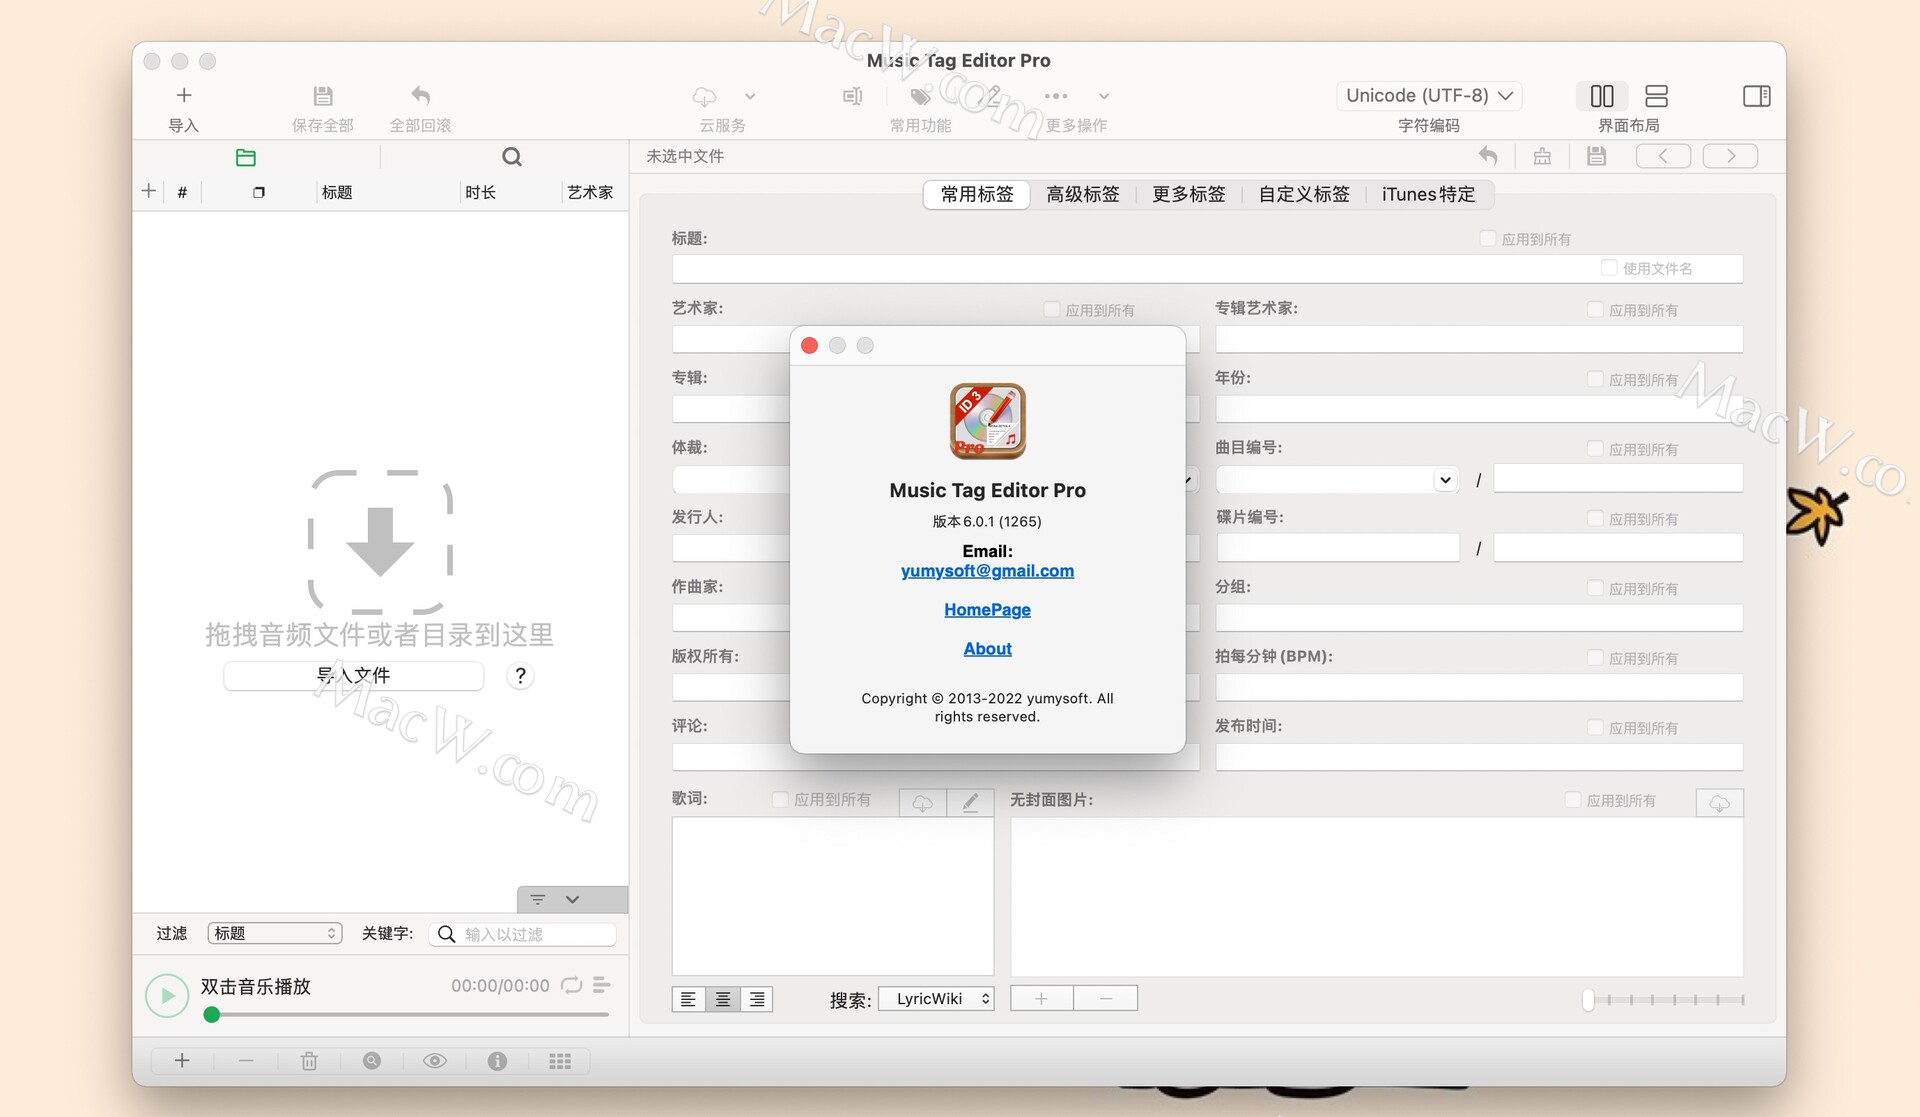Click the search magnifier in file panel
The width and height of the screenshot is (1920, 1117).
coord(512,157)
